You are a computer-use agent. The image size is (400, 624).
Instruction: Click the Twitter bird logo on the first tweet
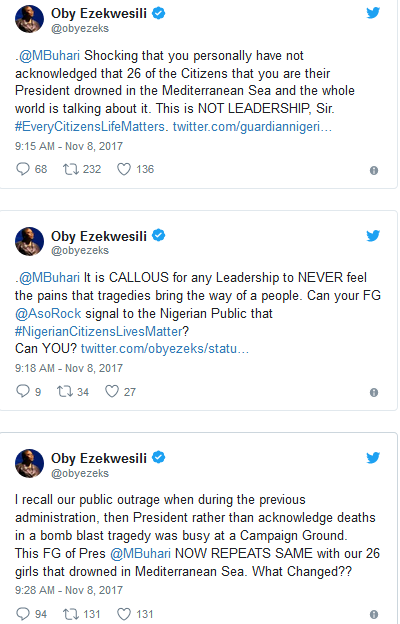click(x=373, y=13)
